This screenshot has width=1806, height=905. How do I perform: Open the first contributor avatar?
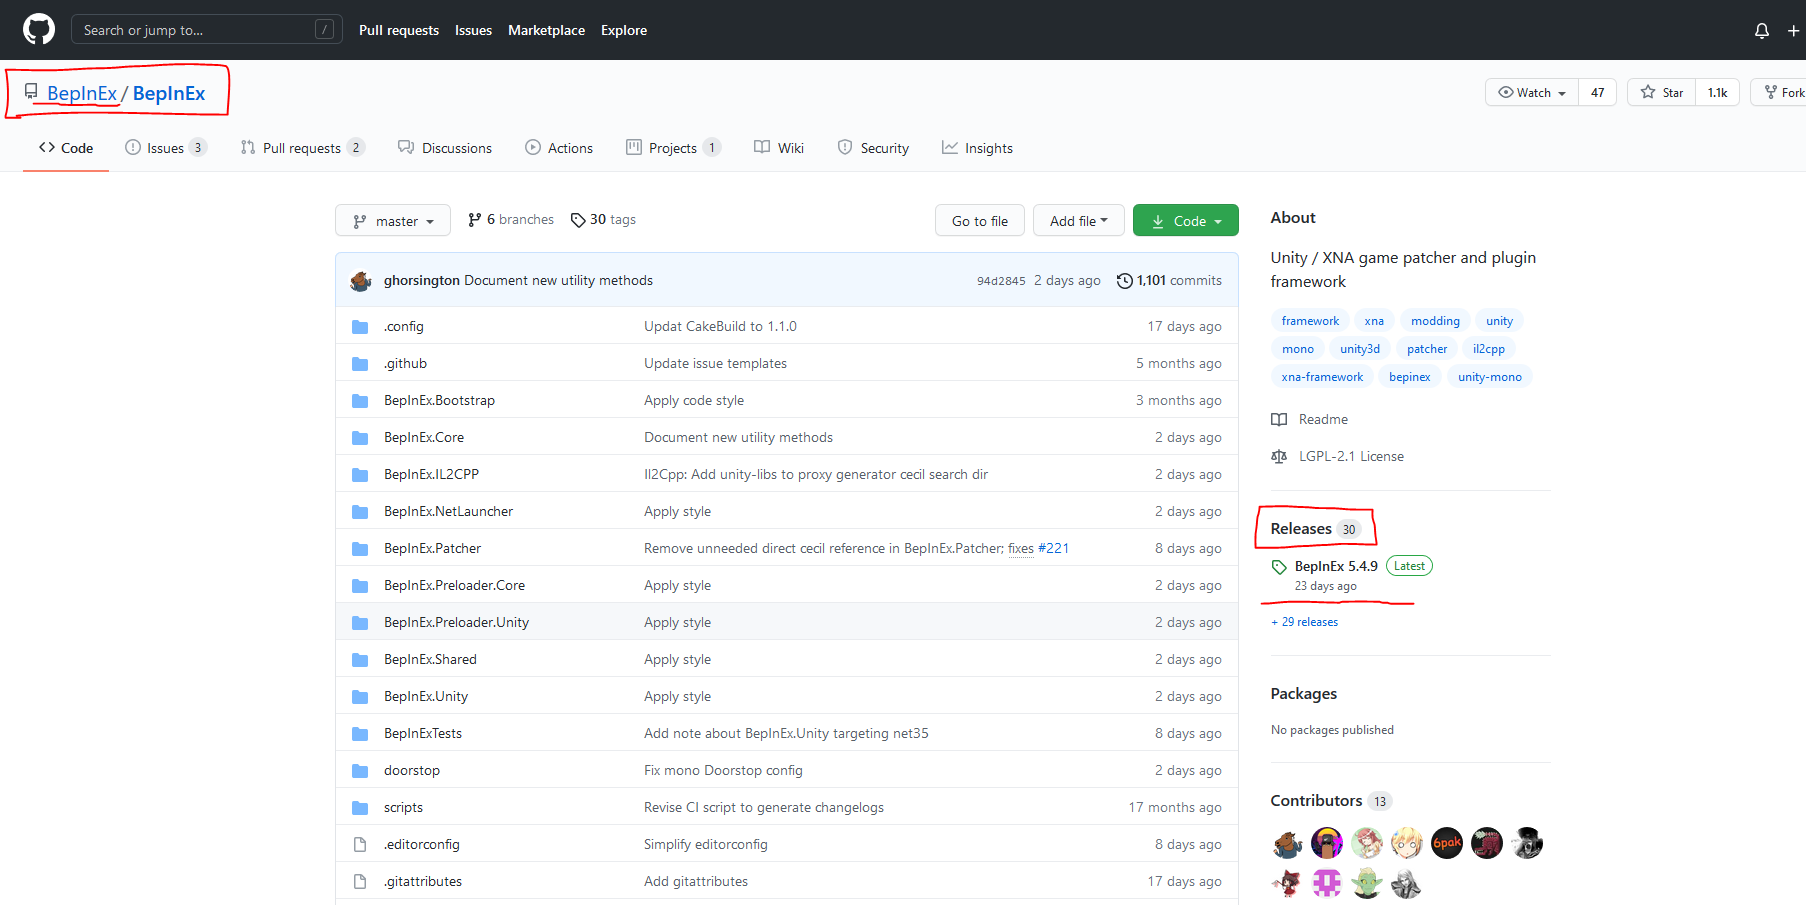[x=1287, y=844]
